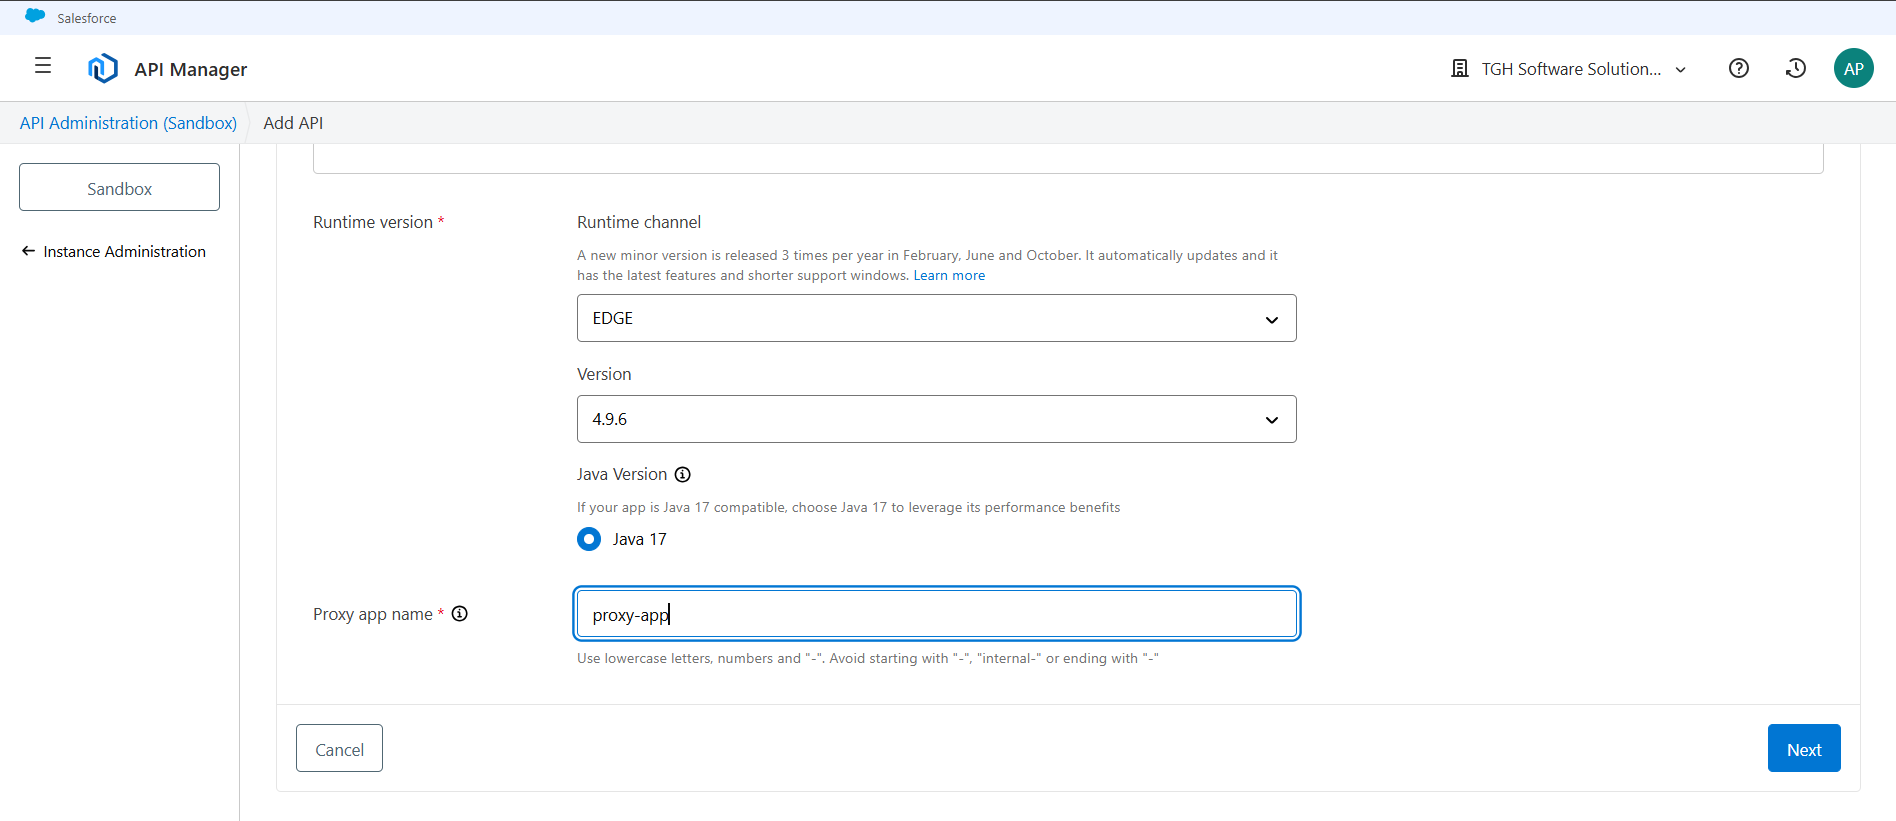Open the AP user avatar menu
This screenshot has height=821, width=1896.
coord(1854,68)
